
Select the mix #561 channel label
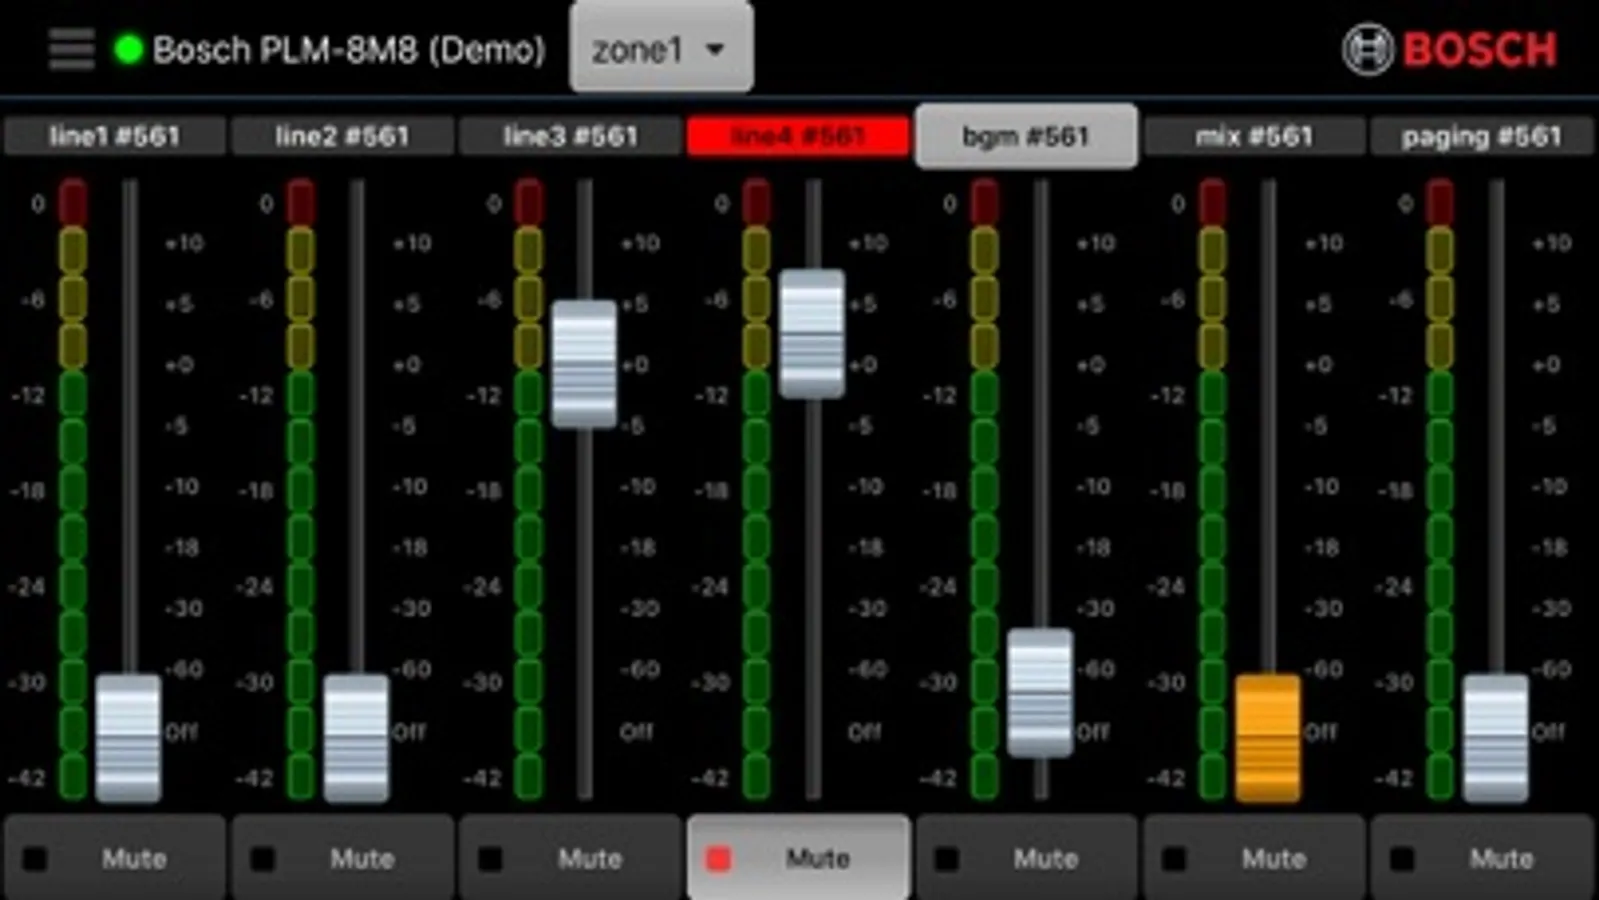[1254, 136]
